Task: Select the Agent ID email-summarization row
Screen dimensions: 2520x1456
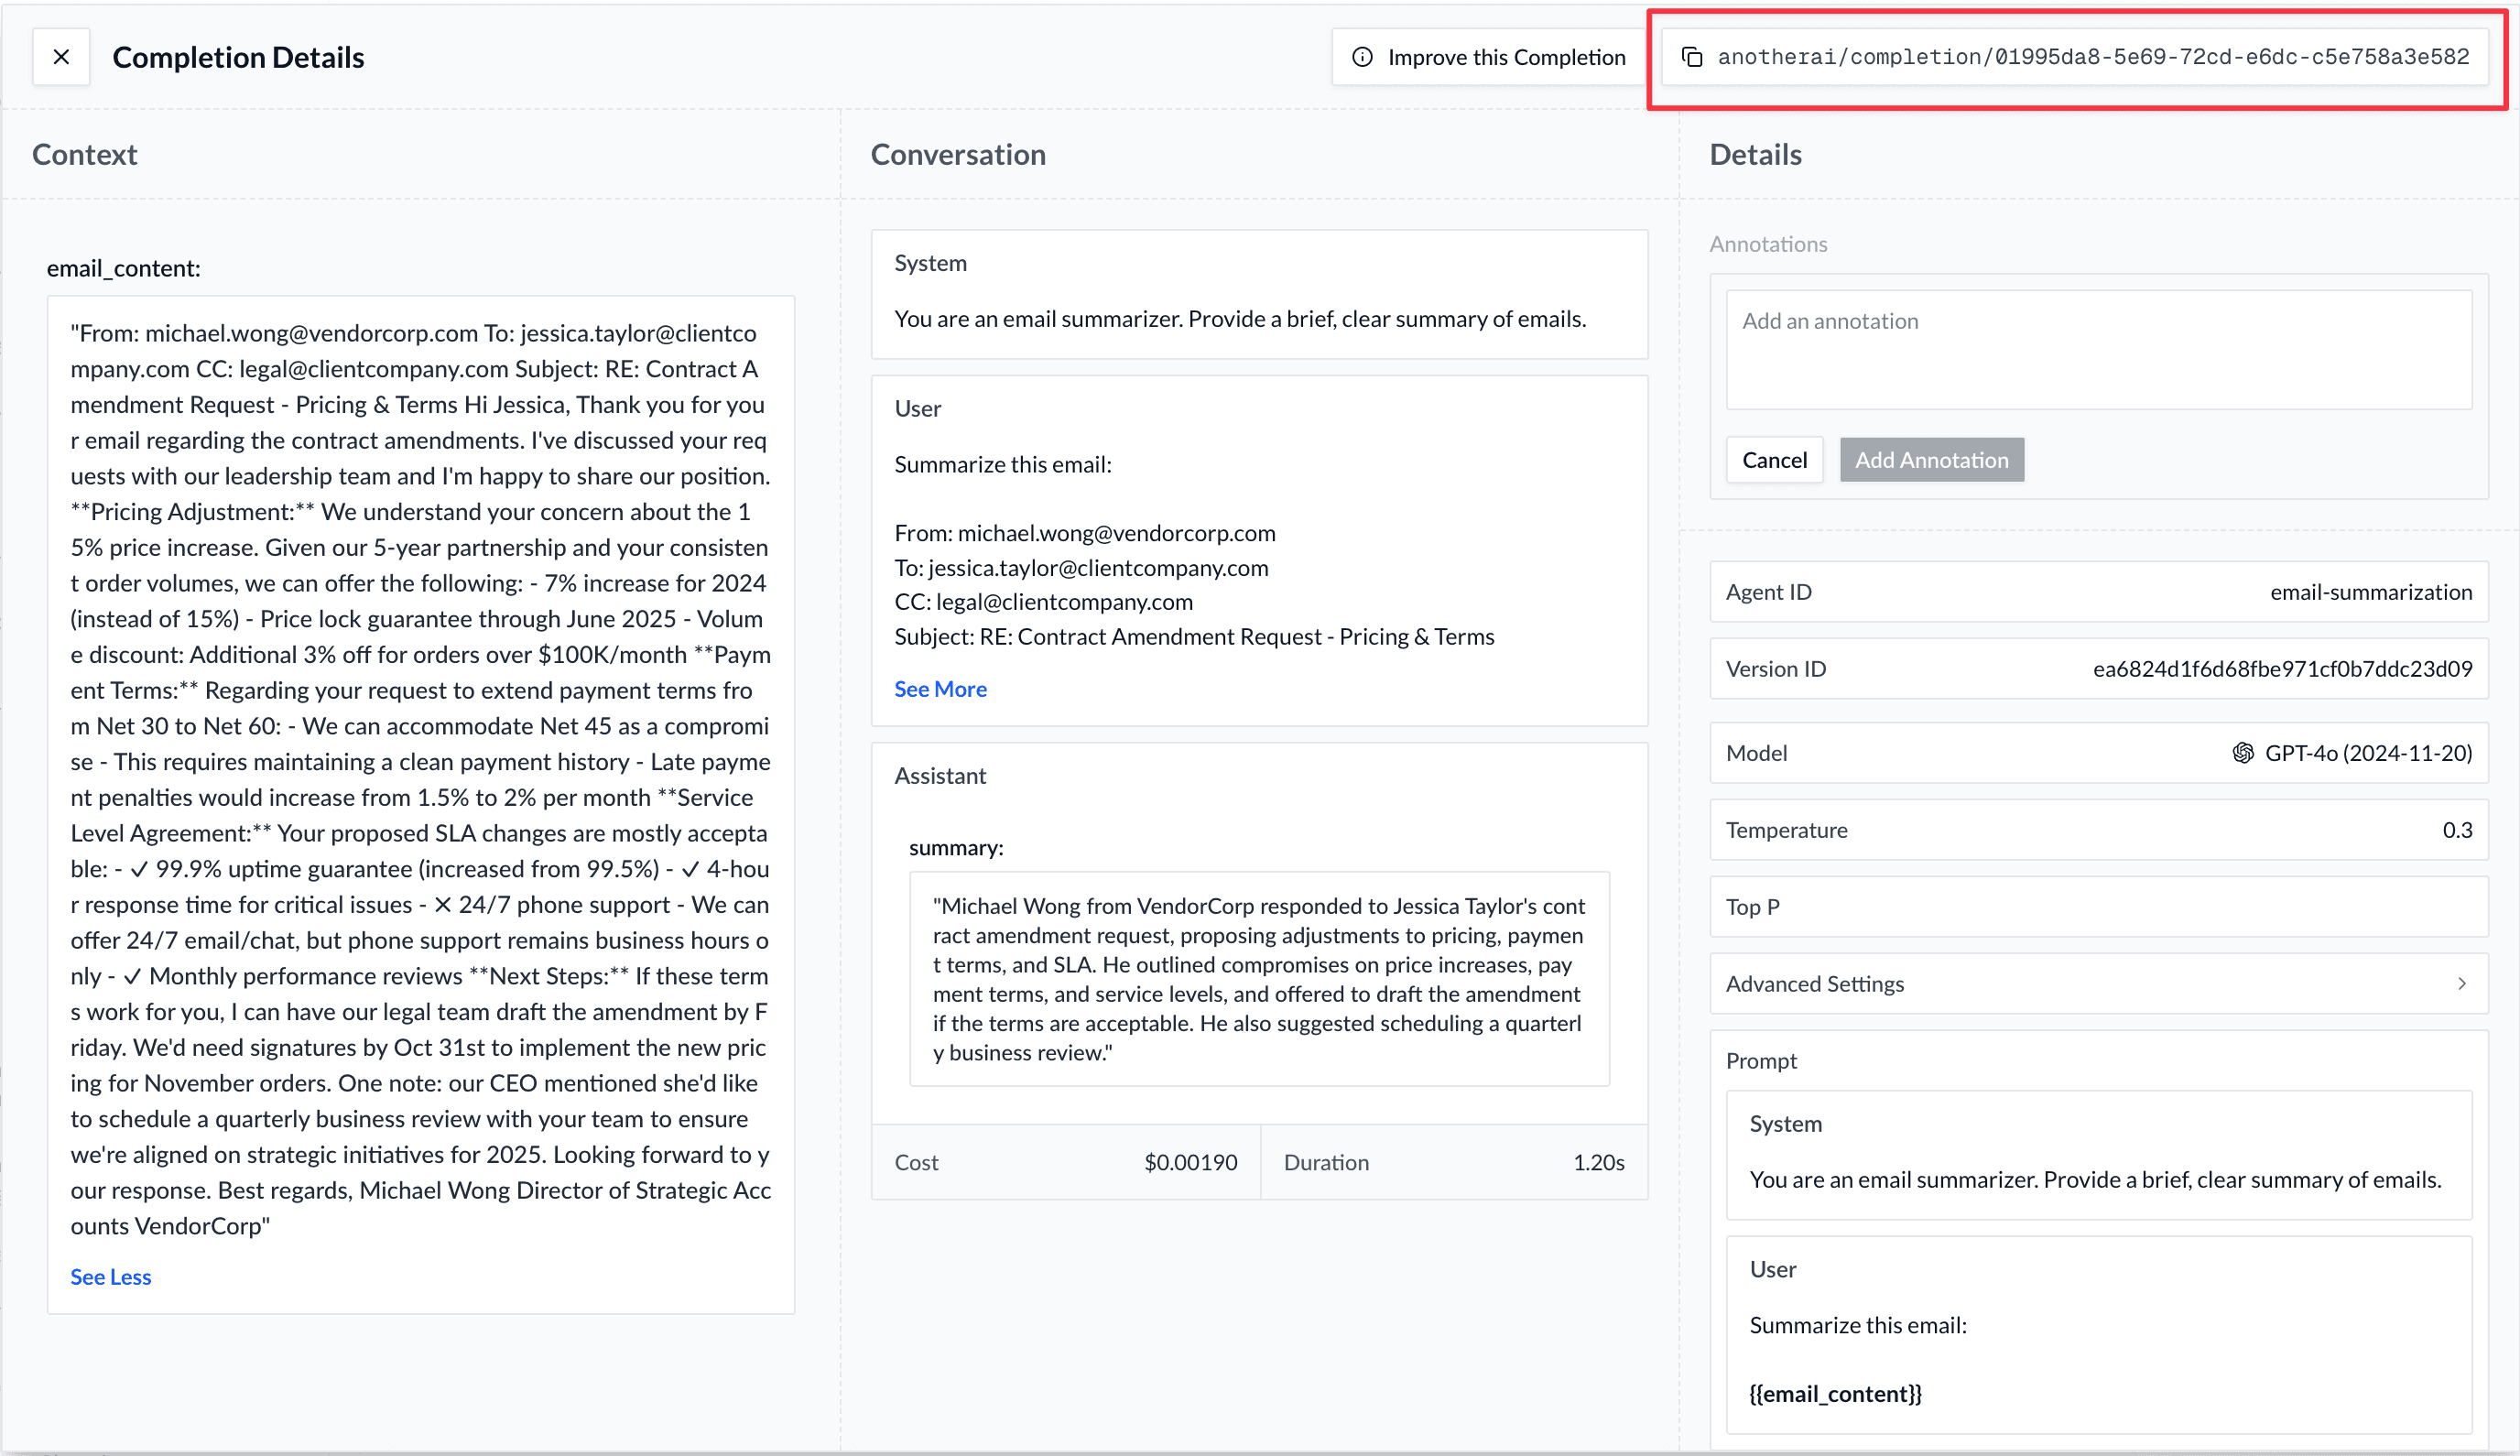Action: tap(2098, 592)
